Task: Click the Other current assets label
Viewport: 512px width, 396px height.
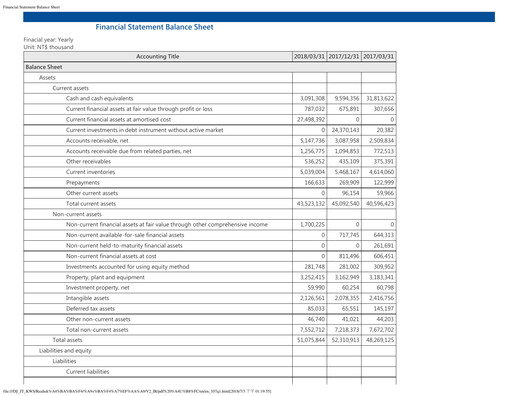Action: (92, 193)
